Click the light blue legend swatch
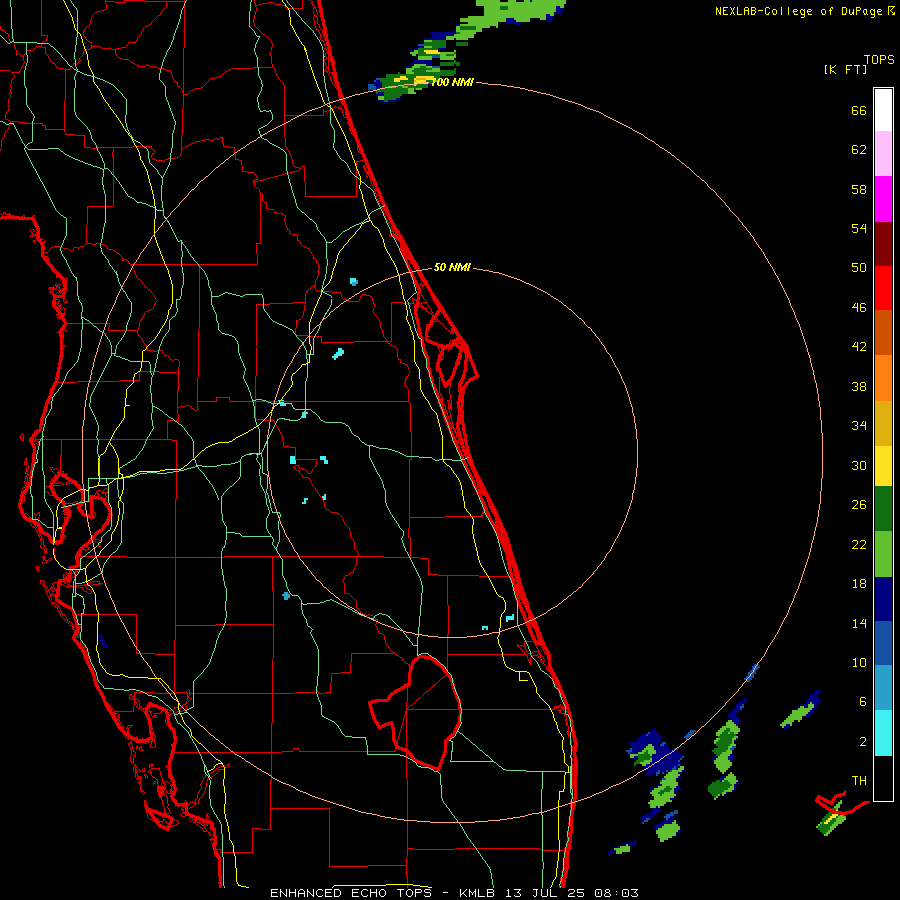The height and width of the screenshot is (900, 900). click(883, 688)
